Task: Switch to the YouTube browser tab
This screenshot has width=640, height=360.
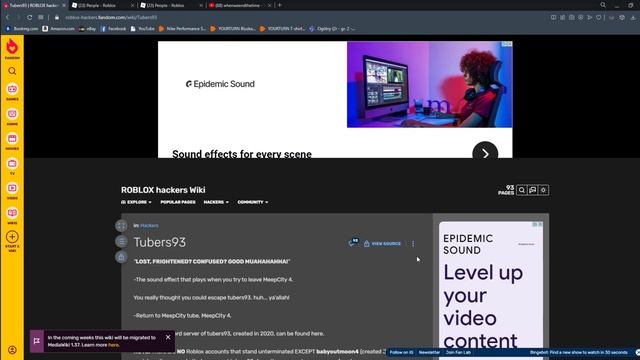Action: tap(240, 5)
